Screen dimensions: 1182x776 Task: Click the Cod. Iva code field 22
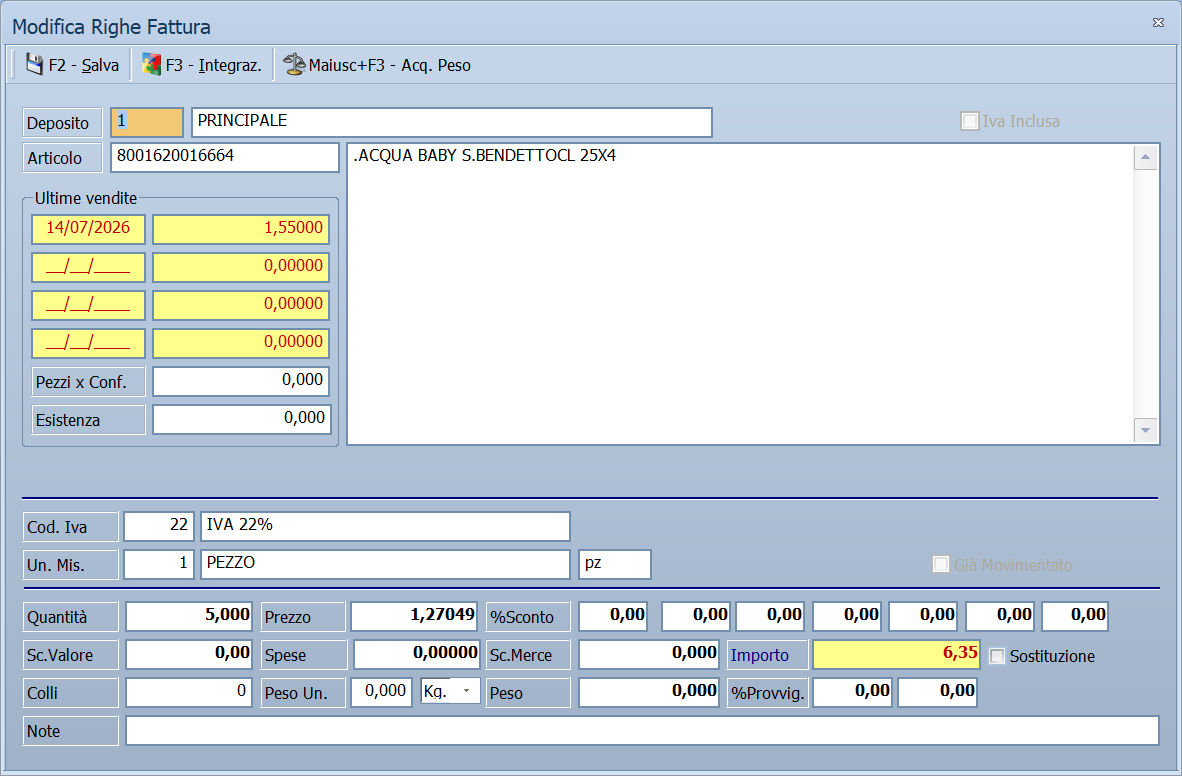pyautogui.click(x=159, y=526)
